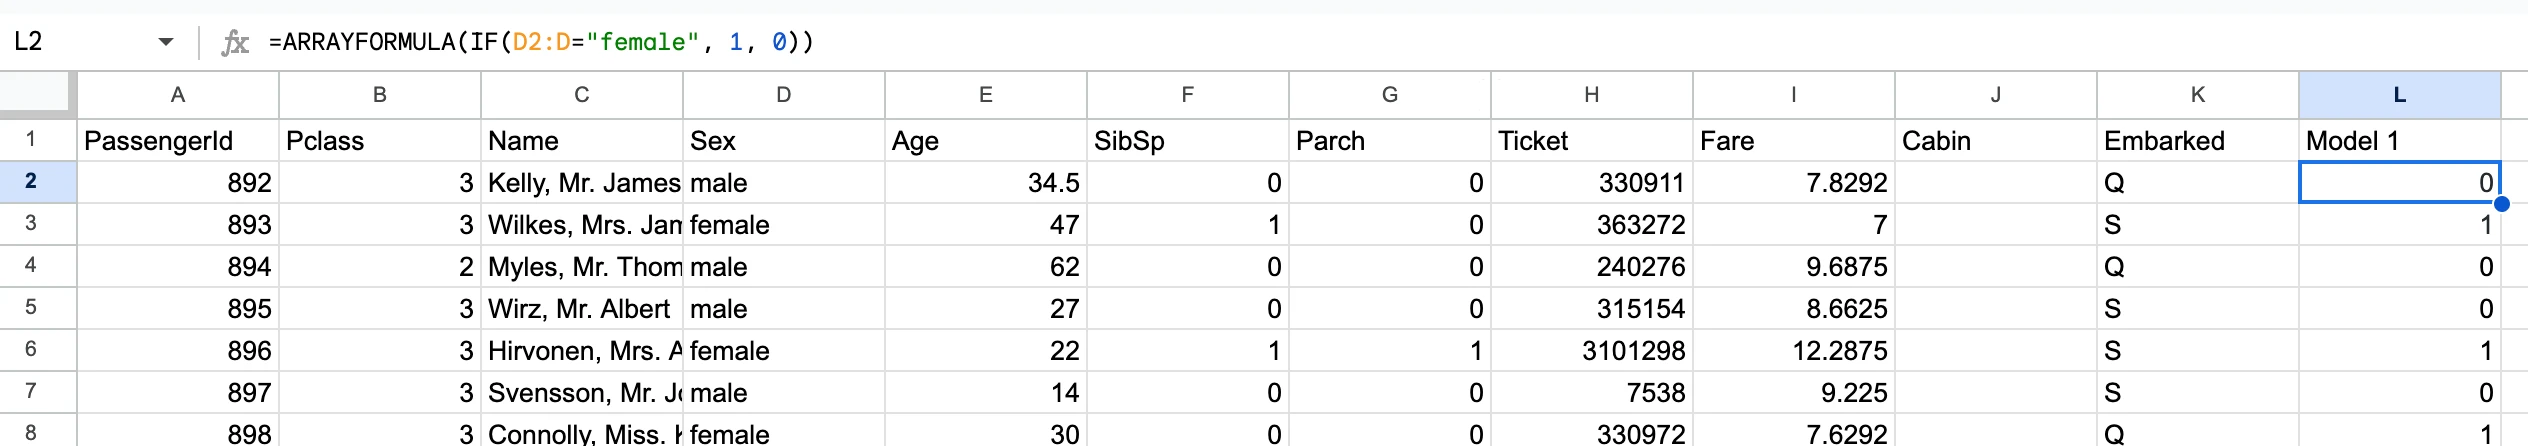The width and height of the screenshot is (2528, 446).
Task: Click the Age cell showing 34.5
Action: [x=985, y=183]
